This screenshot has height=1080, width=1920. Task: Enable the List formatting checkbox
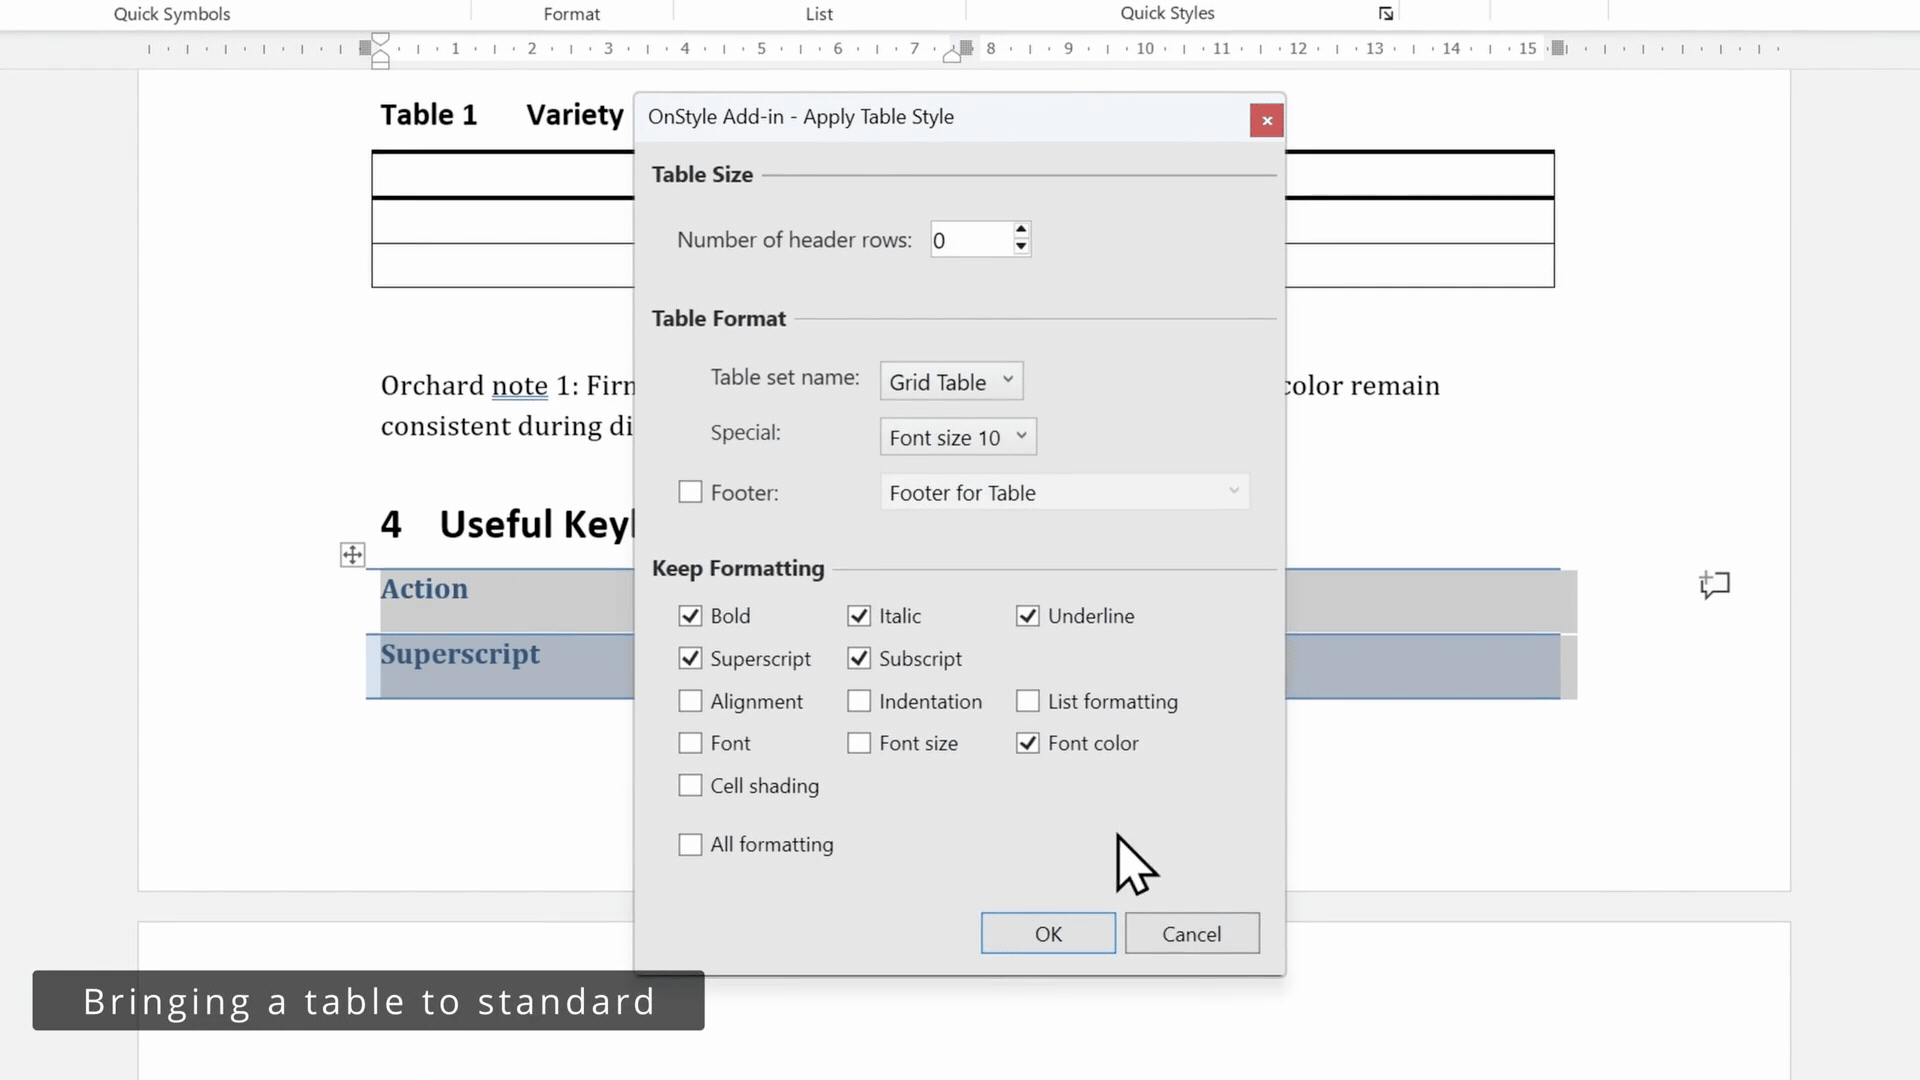tap(1028, 701)
